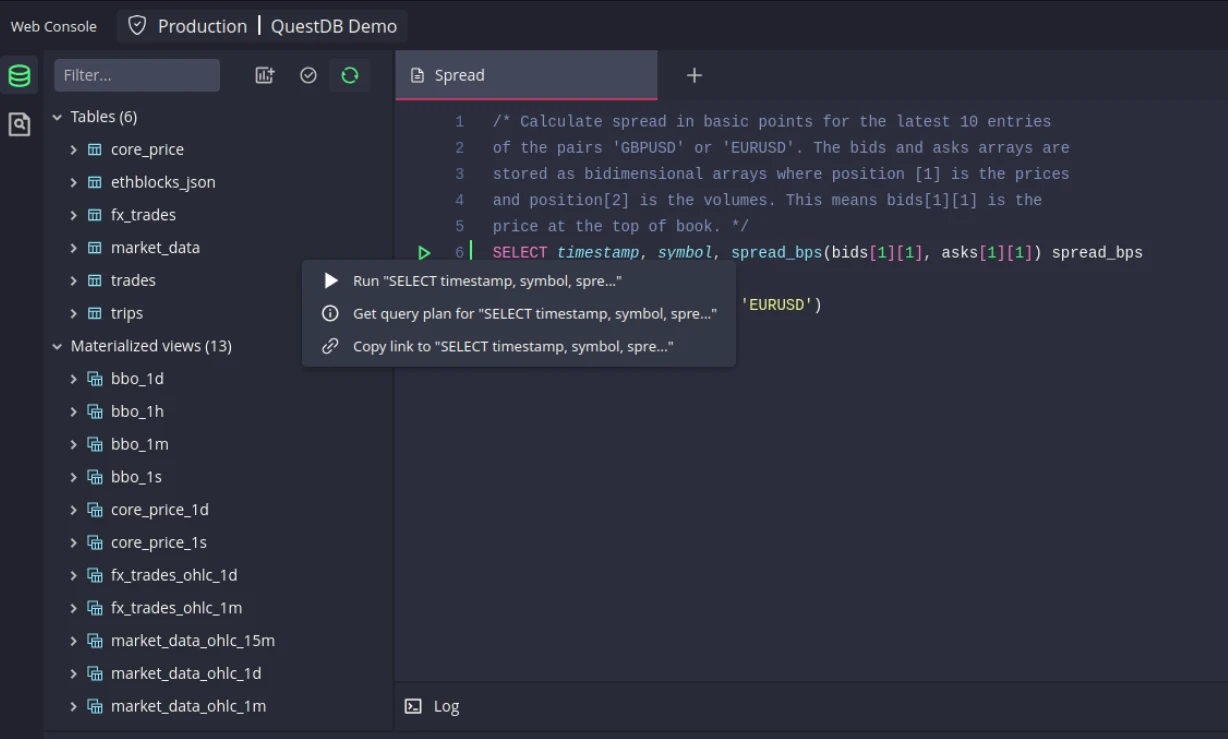This screenshot has height=739, width=1228.
Task: Click the view icon for core_price_1s
Action: coord(95,542)
